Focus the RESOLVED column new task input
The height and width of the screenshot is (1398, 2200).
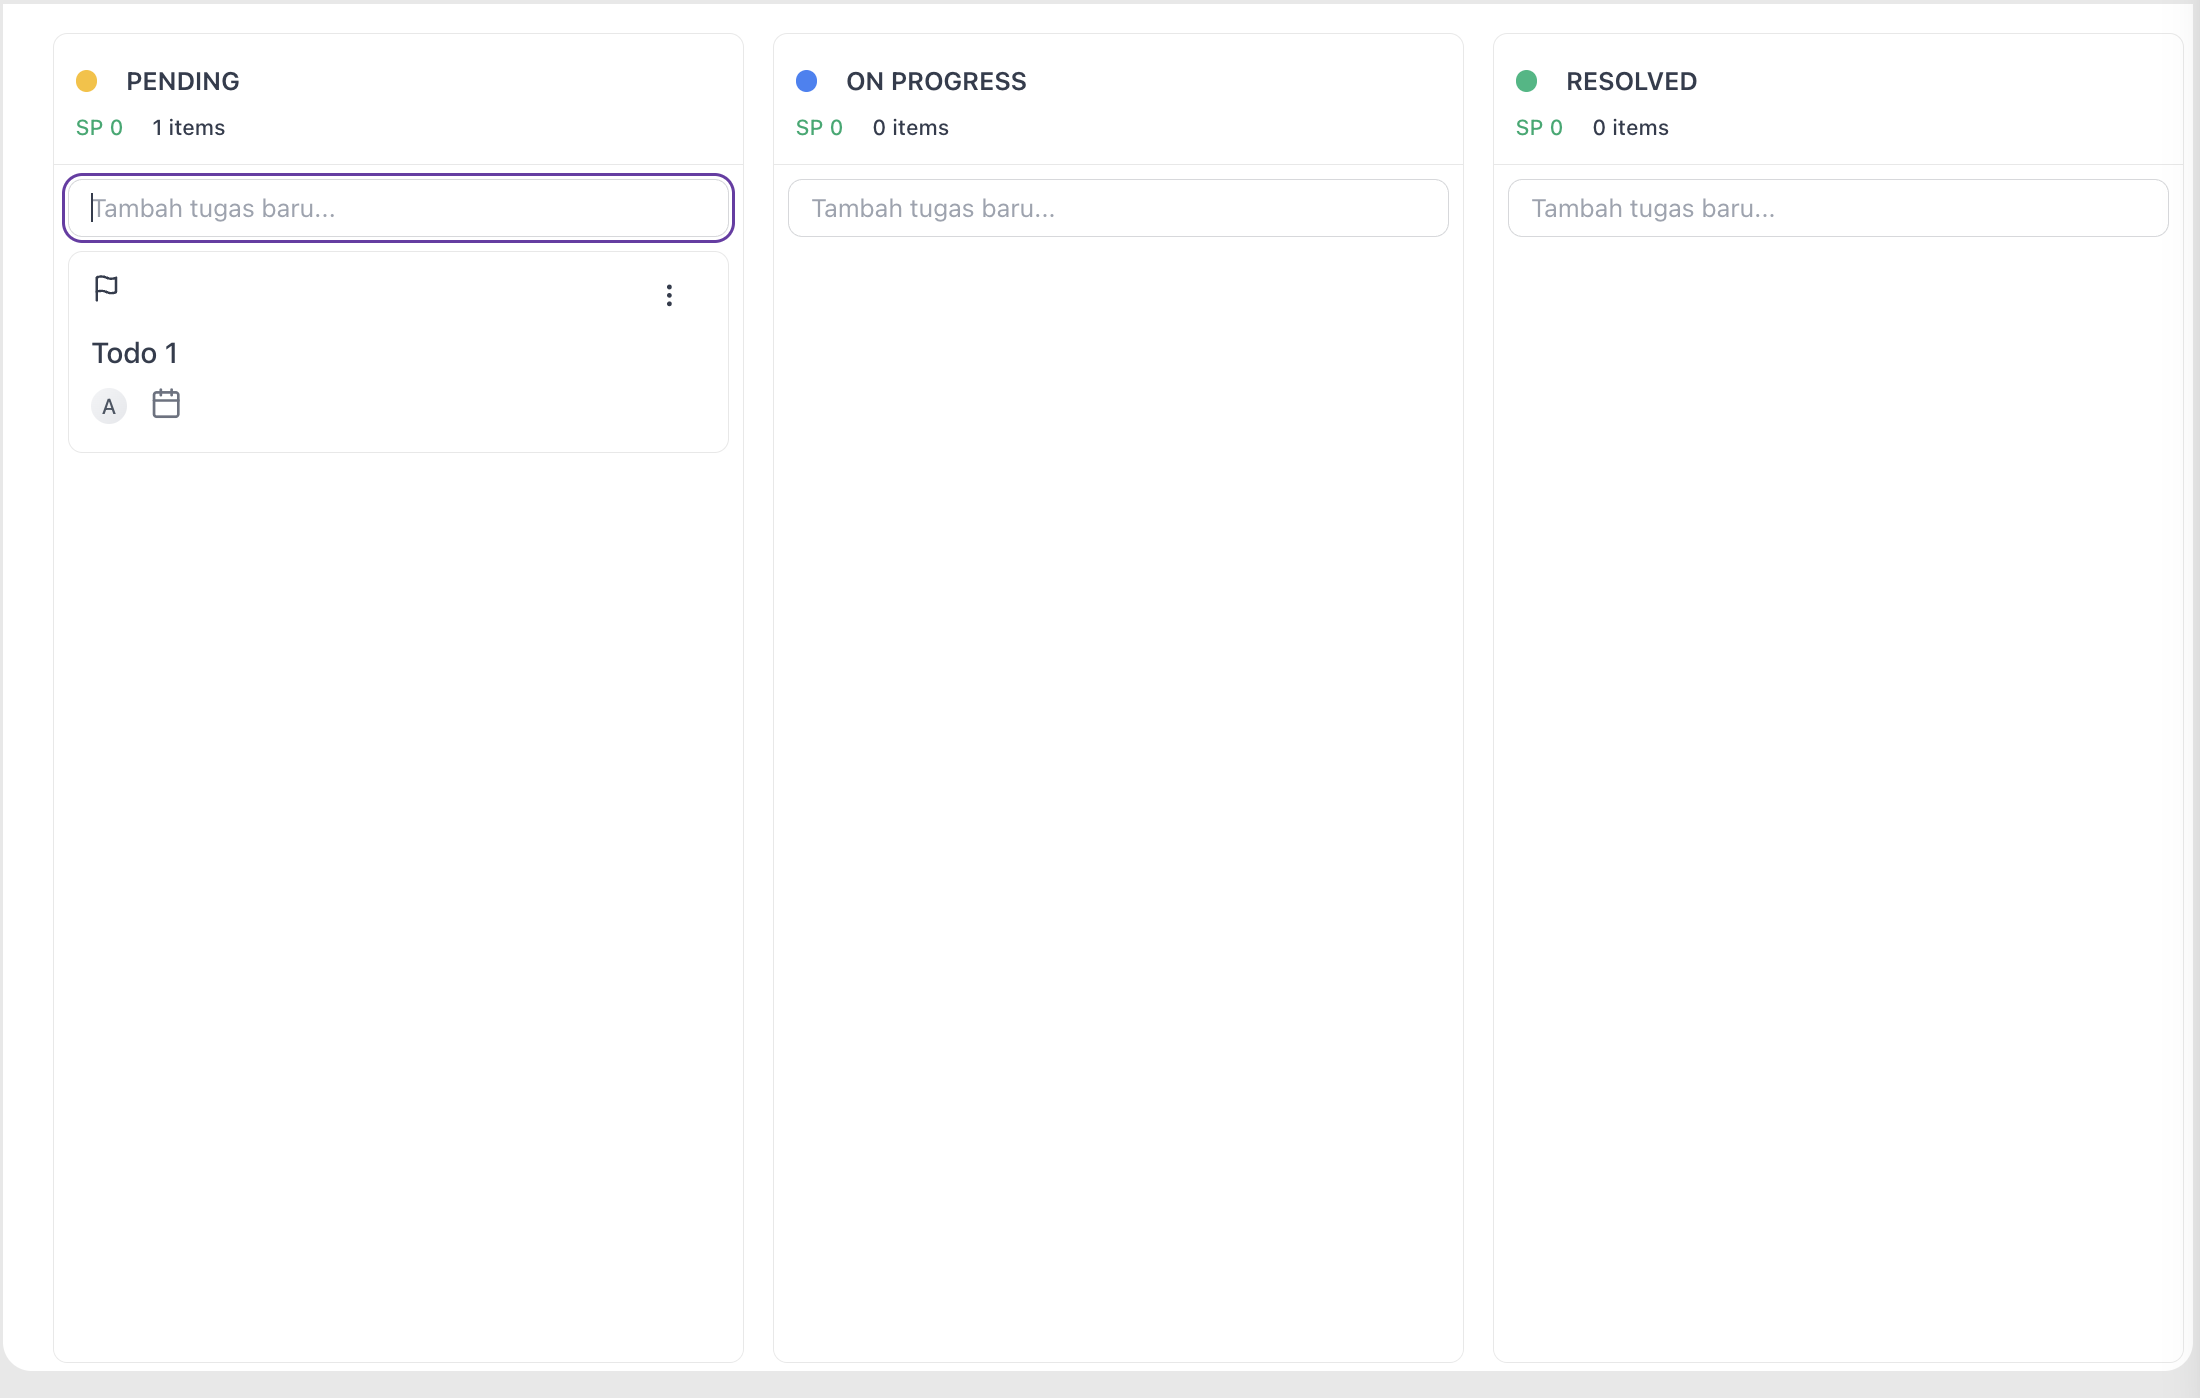(1838, 208)
